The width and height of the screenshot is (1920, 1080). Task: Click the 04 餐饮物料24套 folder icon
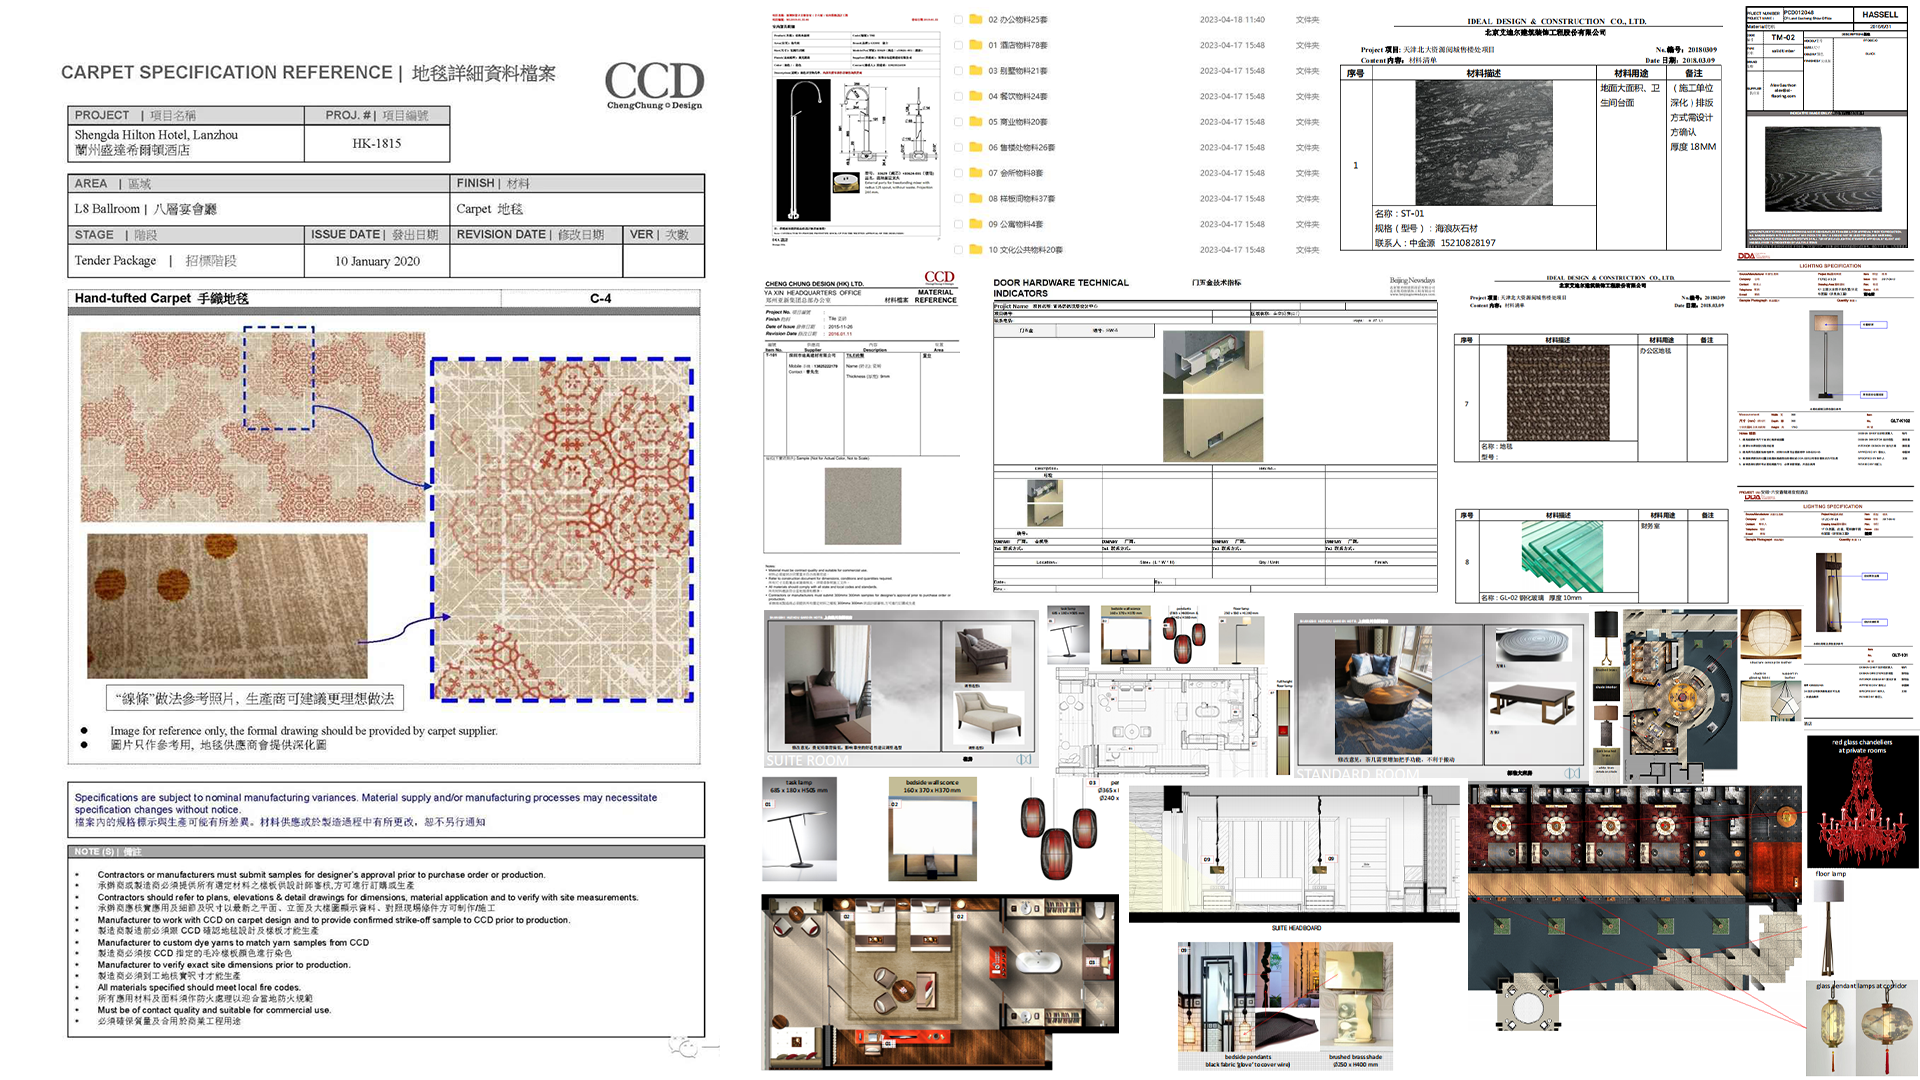pos(975,96)
